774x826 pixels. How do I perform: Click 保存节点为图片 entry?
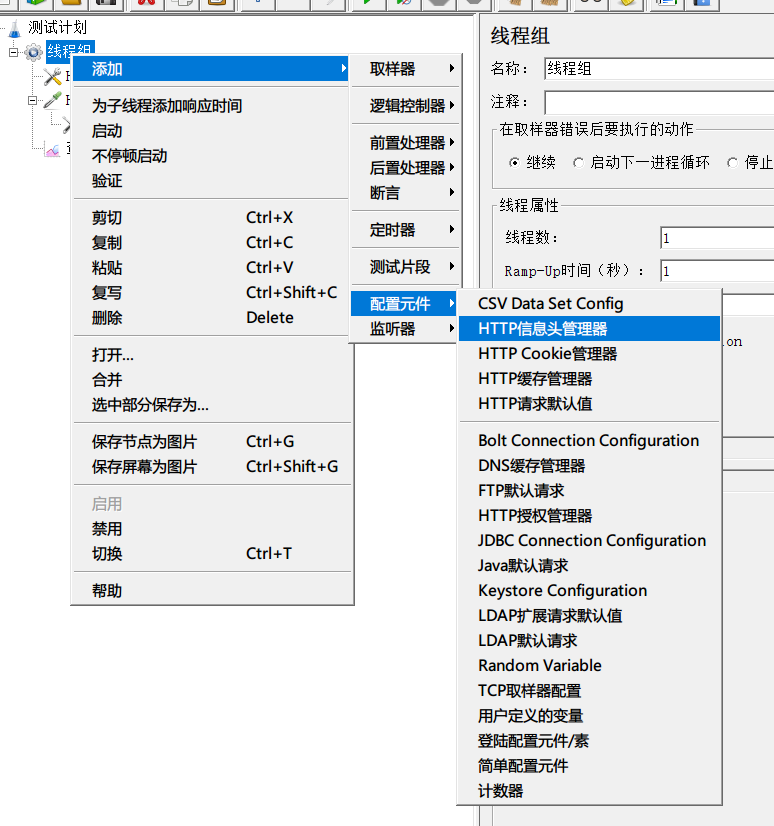click(212, 442)
